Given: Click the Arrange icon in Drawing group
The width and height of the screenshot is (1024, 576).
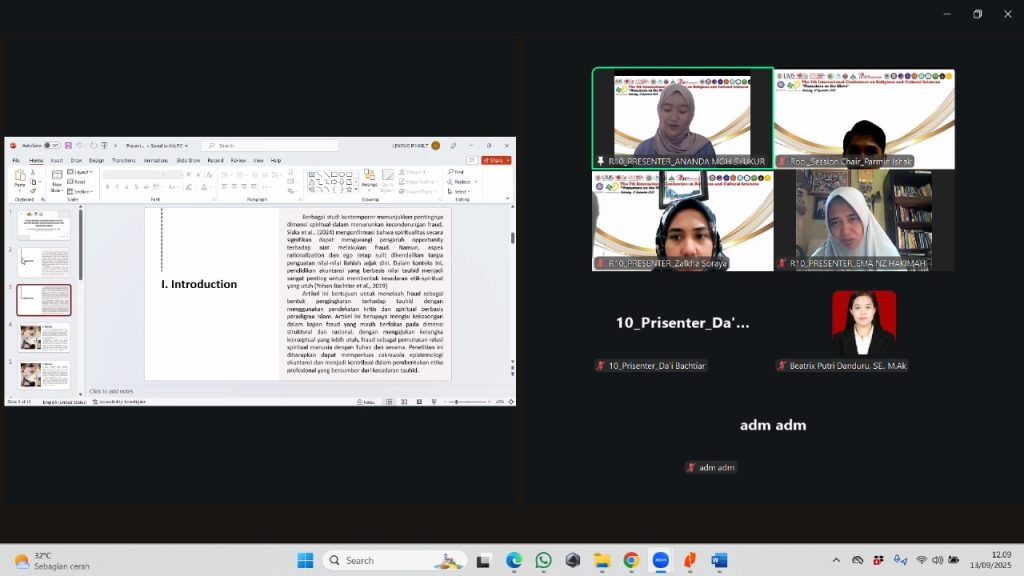Looking at the screenshot, I should 369,181.
